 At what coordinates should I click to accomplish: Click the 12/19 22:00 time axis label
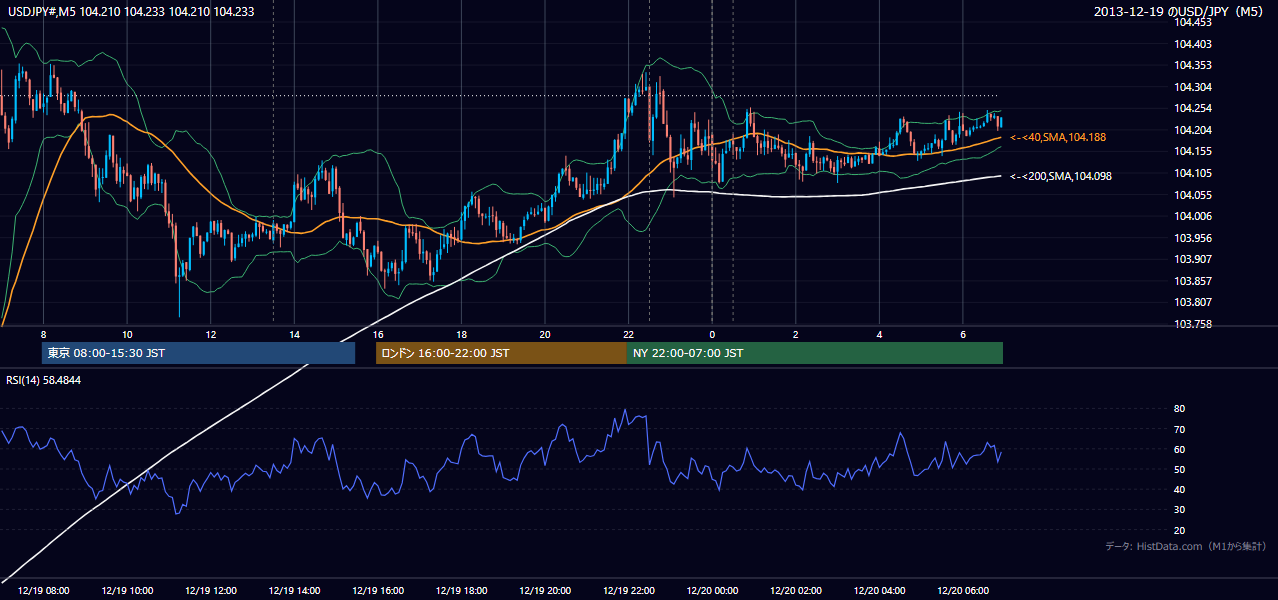tap(629, 591)
